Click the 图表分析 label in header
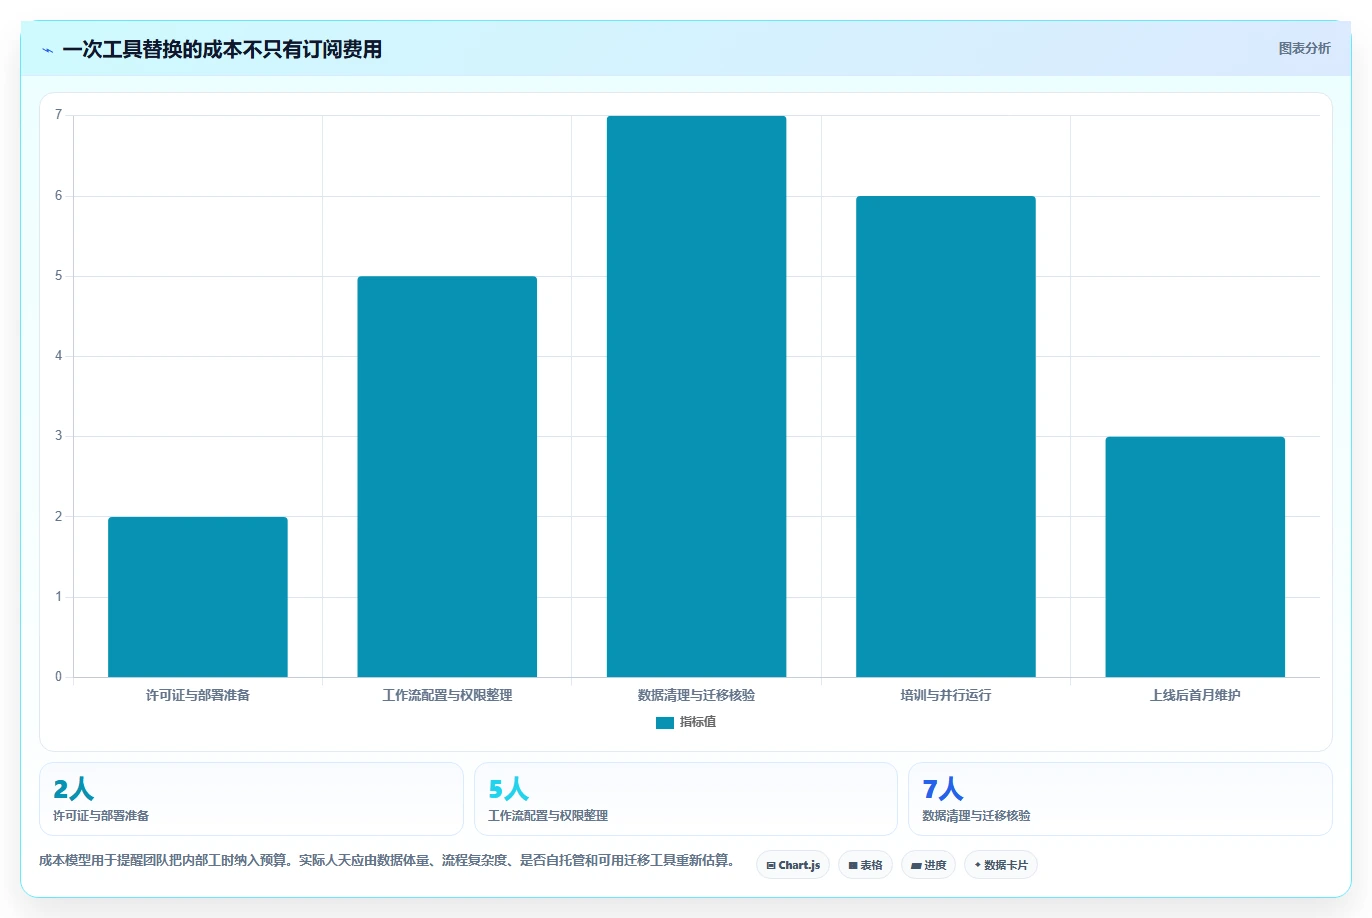This screenshot has height=918, width=1372. click(x=1304, y=48)
